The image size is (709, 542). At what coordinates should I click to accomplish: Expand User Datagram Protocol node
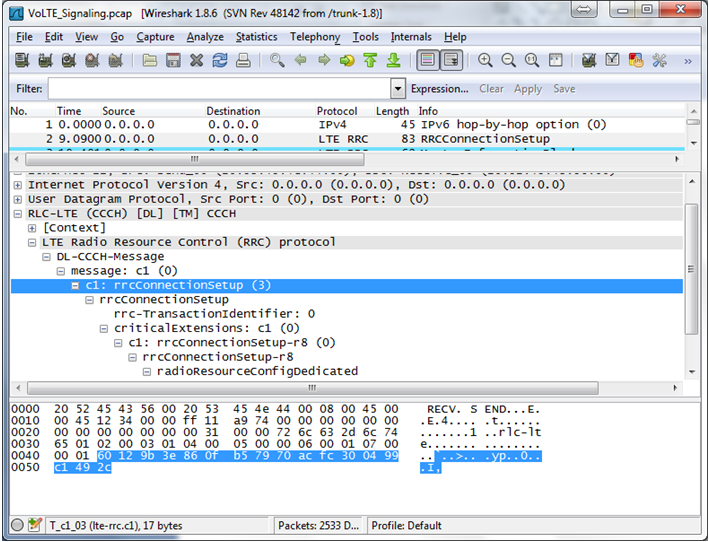18,199
